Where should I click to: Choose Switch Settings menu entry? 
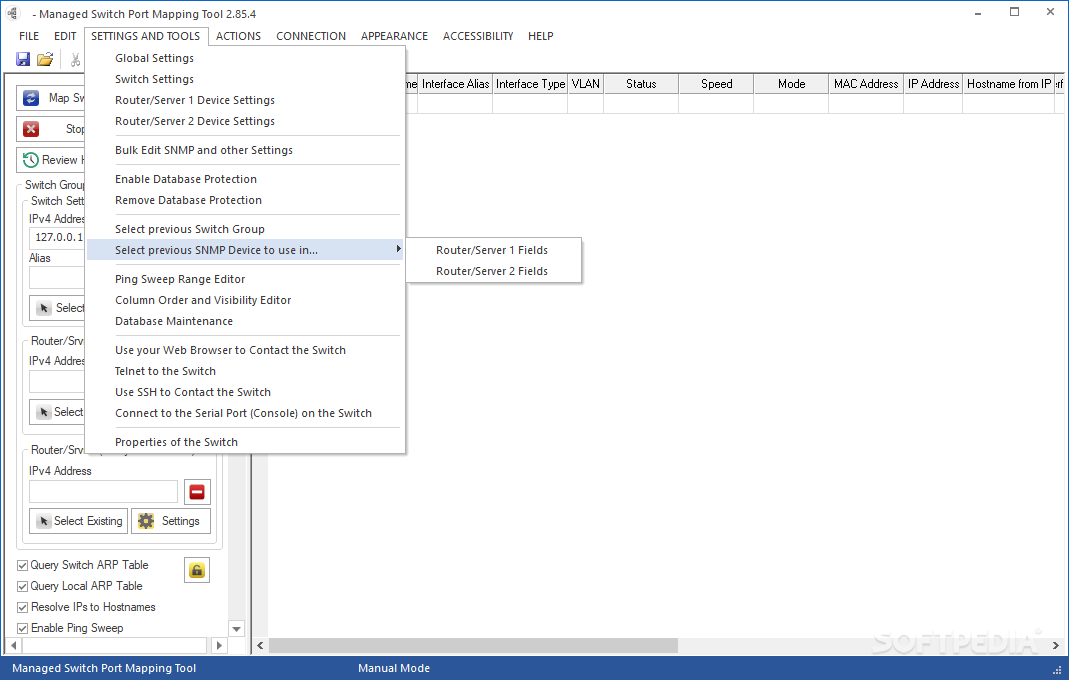[x=245, y=80]
